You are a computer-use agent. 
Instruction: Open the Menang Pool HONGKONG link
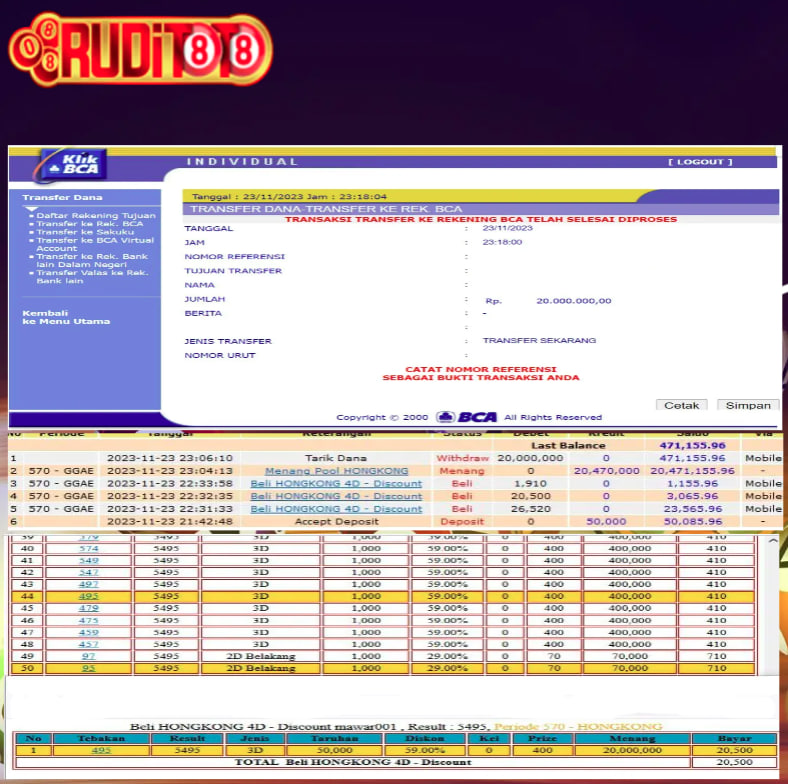(x=336, y=471)
